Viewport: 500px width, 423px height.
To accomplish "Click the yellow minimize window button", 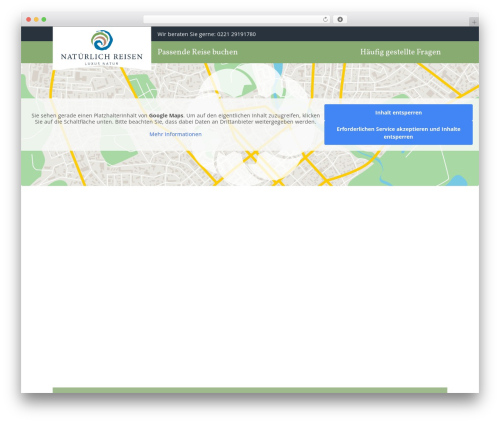I will [x=36, y=19].
